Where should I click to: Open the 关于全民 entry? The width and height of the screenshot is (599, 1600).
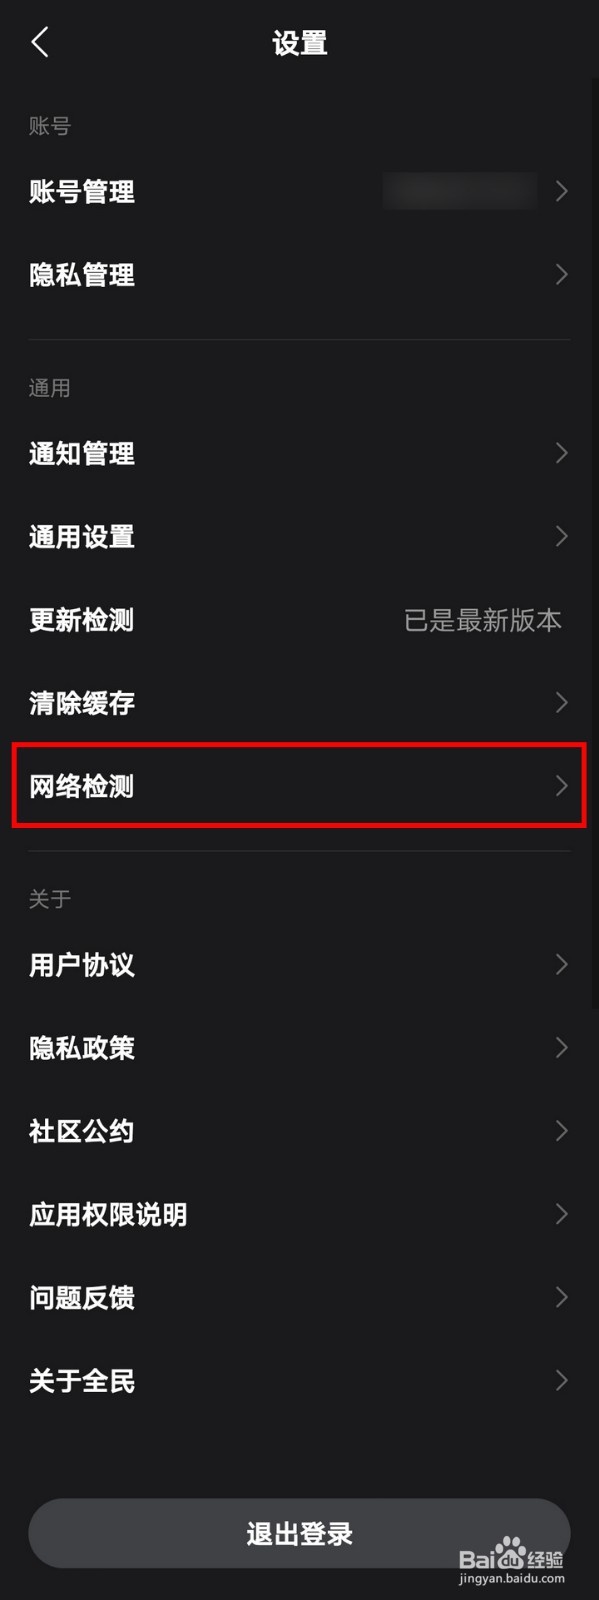(x=299, y=1380)
